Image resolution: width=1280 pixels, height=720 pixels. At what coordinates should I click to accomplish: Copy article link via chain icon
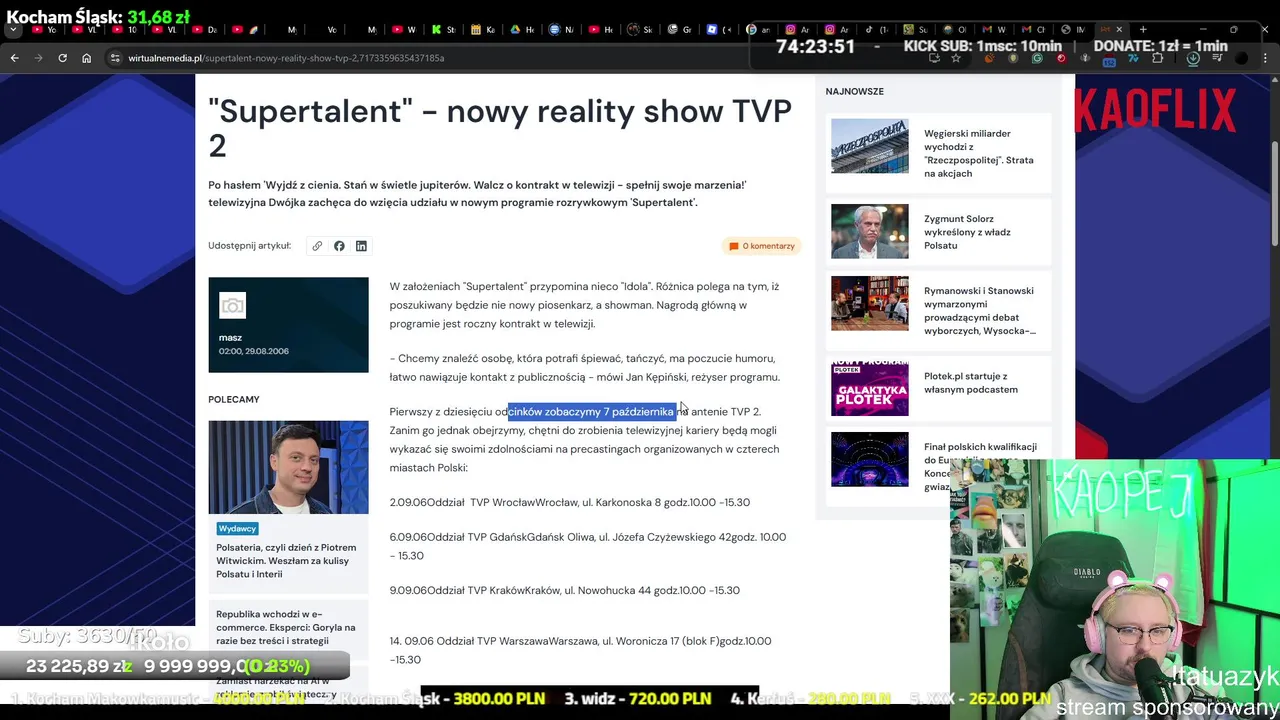click(317, 246)
